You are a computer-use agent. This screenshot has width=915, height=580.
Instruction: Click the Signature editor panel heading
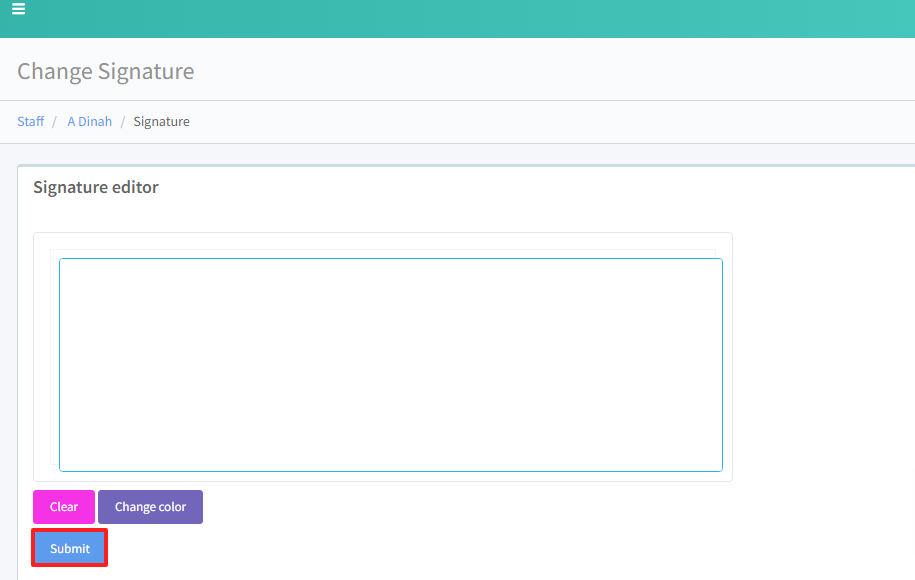point(96,187)
